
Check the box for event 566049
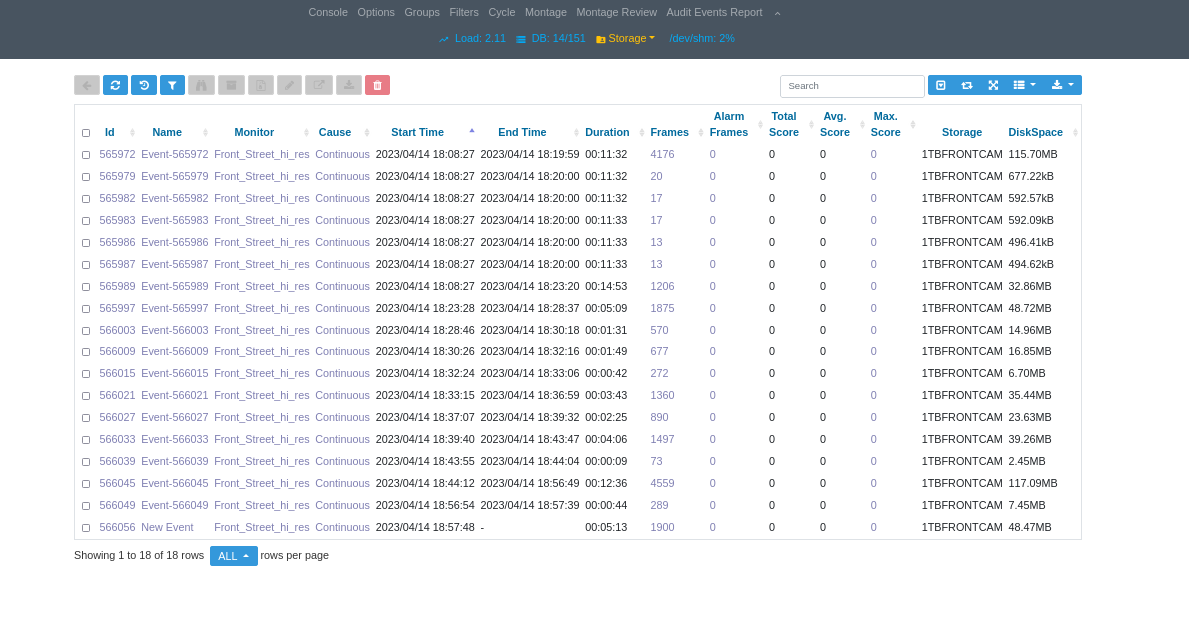[86, 506]
